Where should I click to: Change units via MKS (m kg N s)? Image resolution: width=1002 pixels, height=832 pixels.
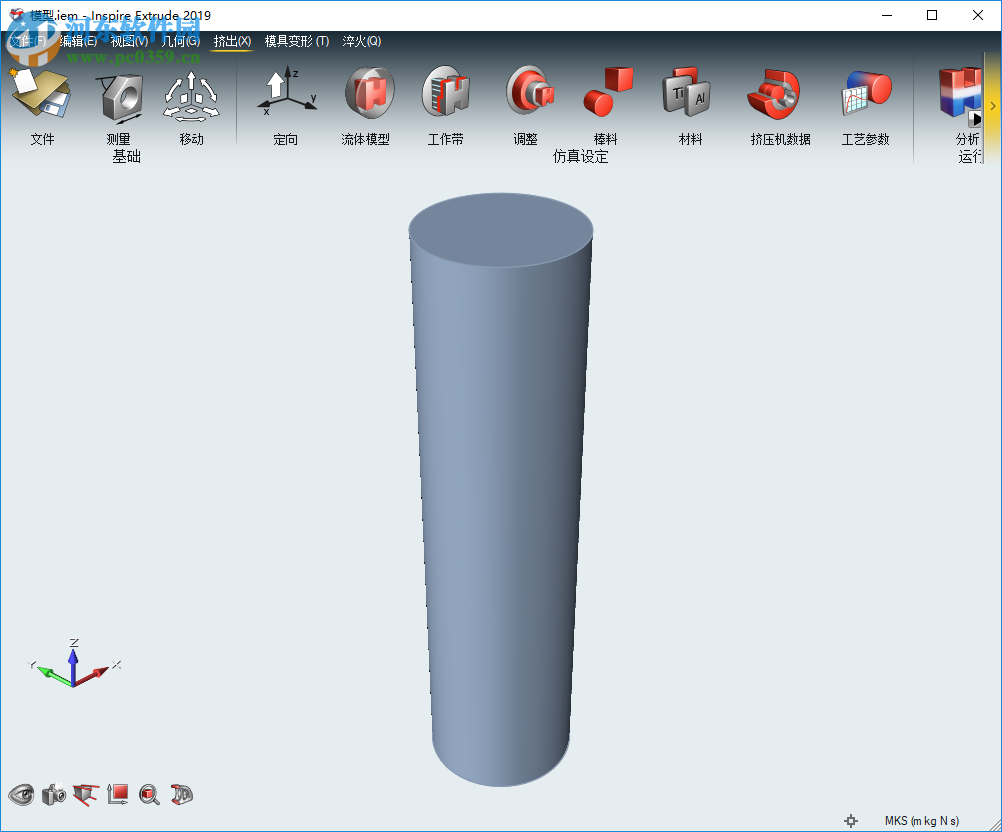coord(922,818)
